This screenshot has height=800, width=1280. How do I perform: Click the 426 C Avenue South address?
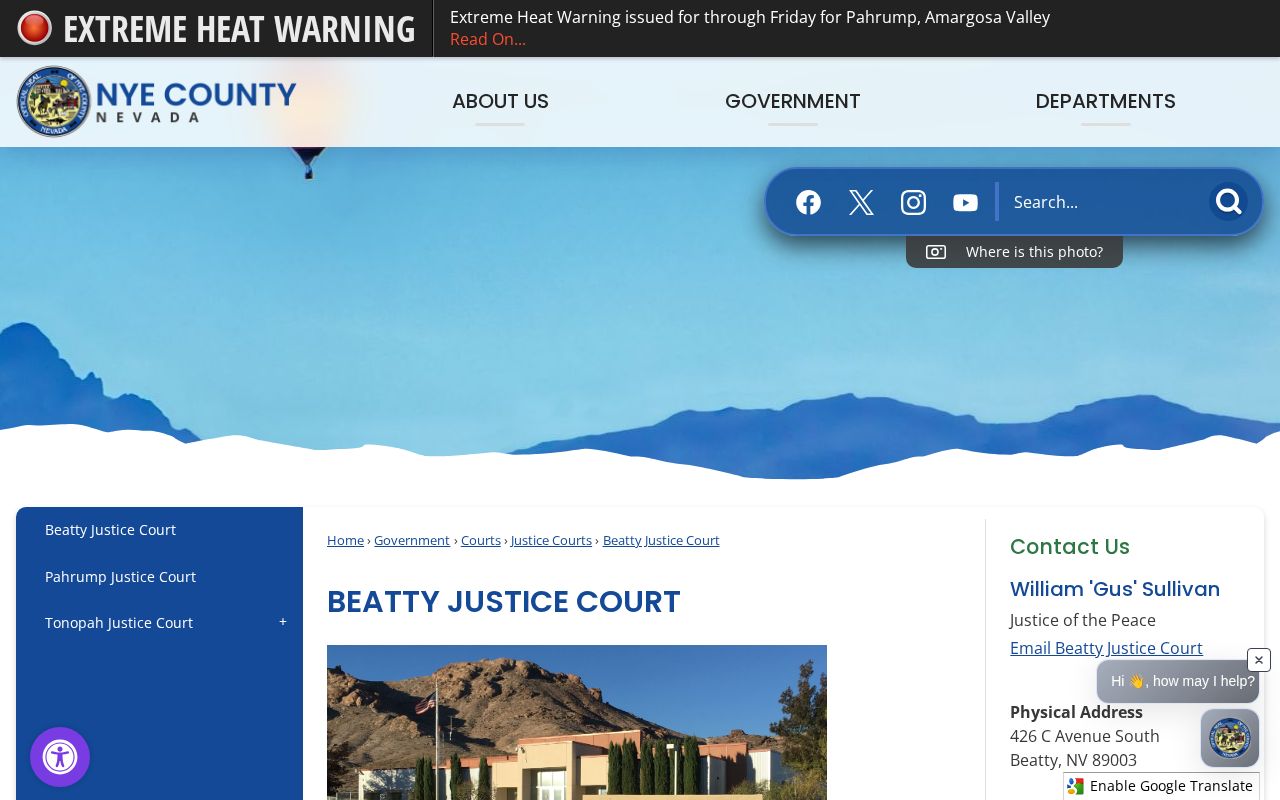(1085, 736)
